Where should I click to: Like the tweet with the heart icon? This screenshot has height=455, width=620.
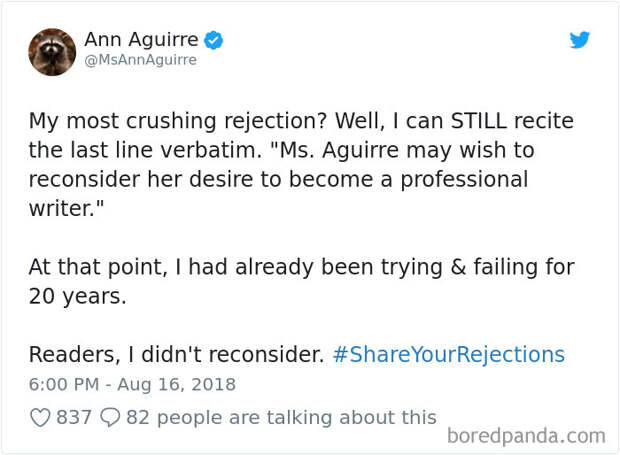(40, 417)
